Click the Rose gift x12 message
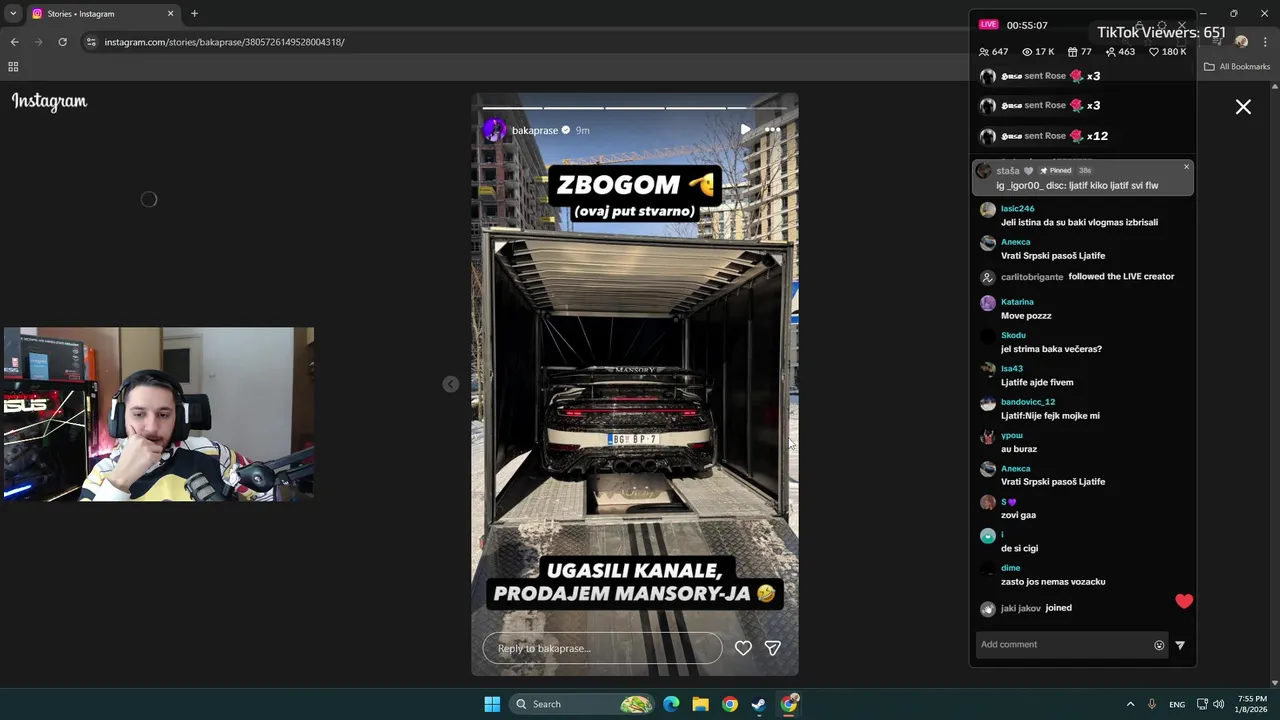The width and height of the screenshot is (1280, 720). click(1044, 136)
